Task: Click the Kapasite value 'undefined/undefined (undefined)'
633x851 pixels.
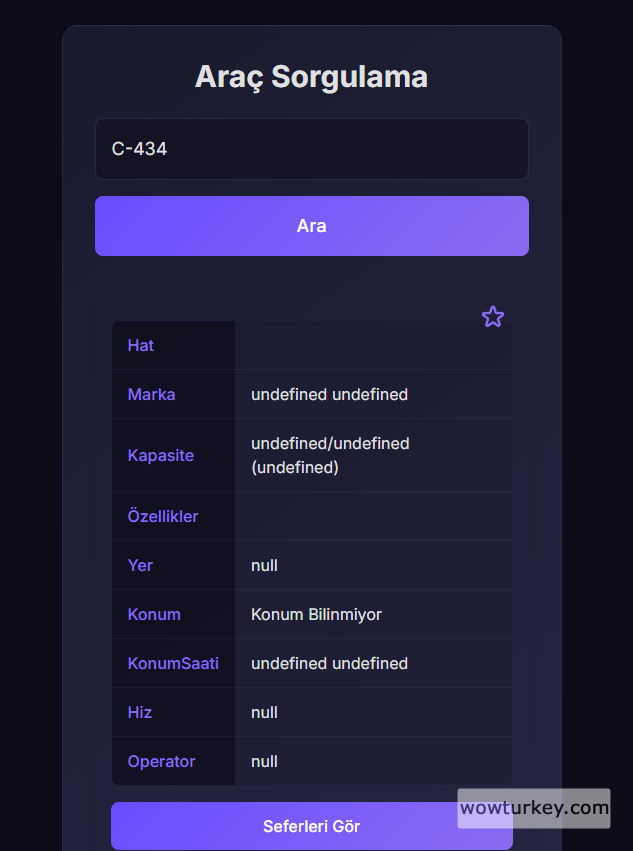Action: click(x=330, y=455)
